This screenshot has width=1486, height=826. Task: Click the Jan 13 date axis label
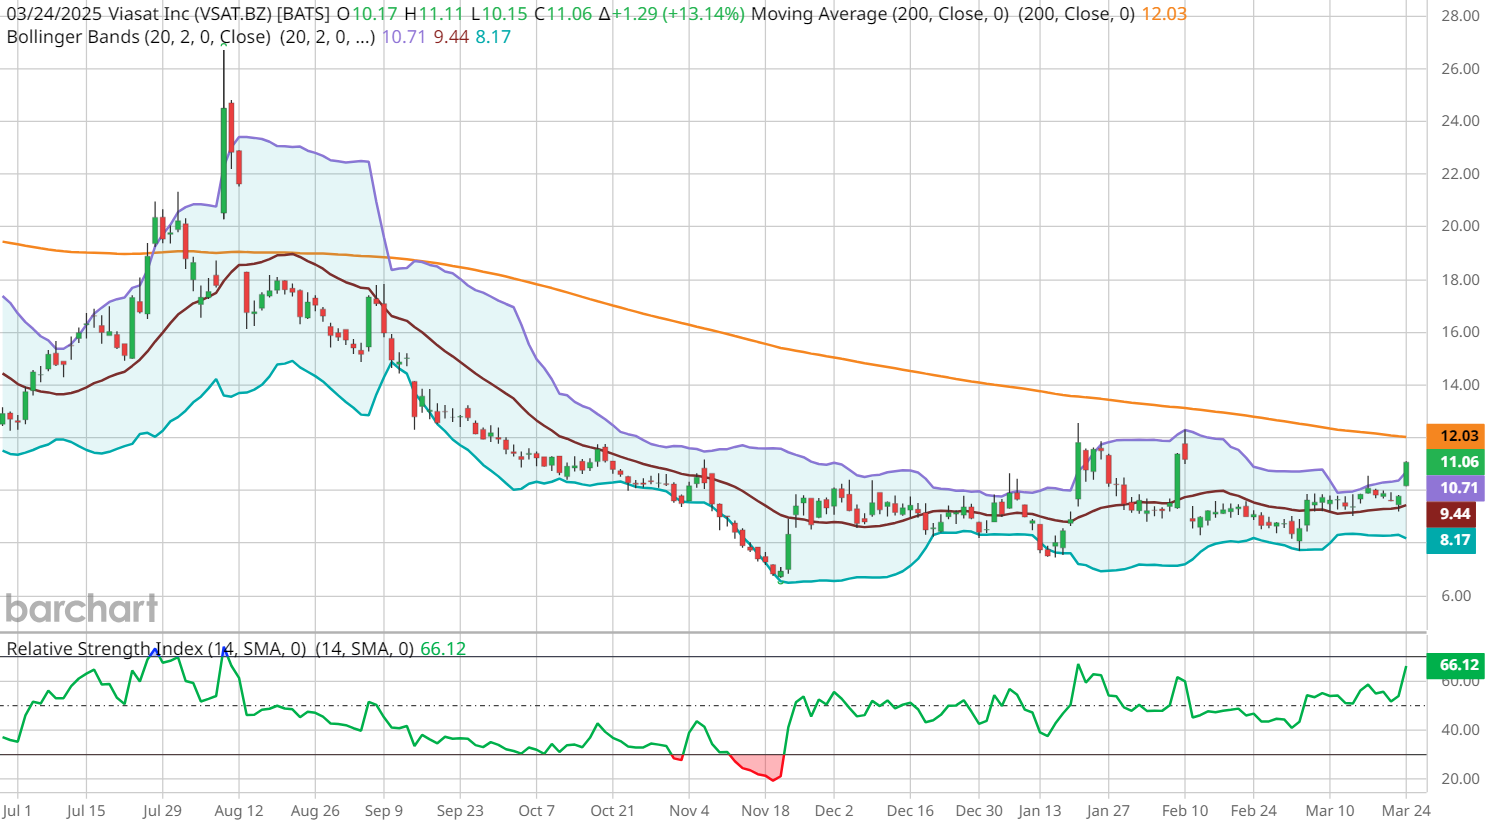(x=1040, y=811)
